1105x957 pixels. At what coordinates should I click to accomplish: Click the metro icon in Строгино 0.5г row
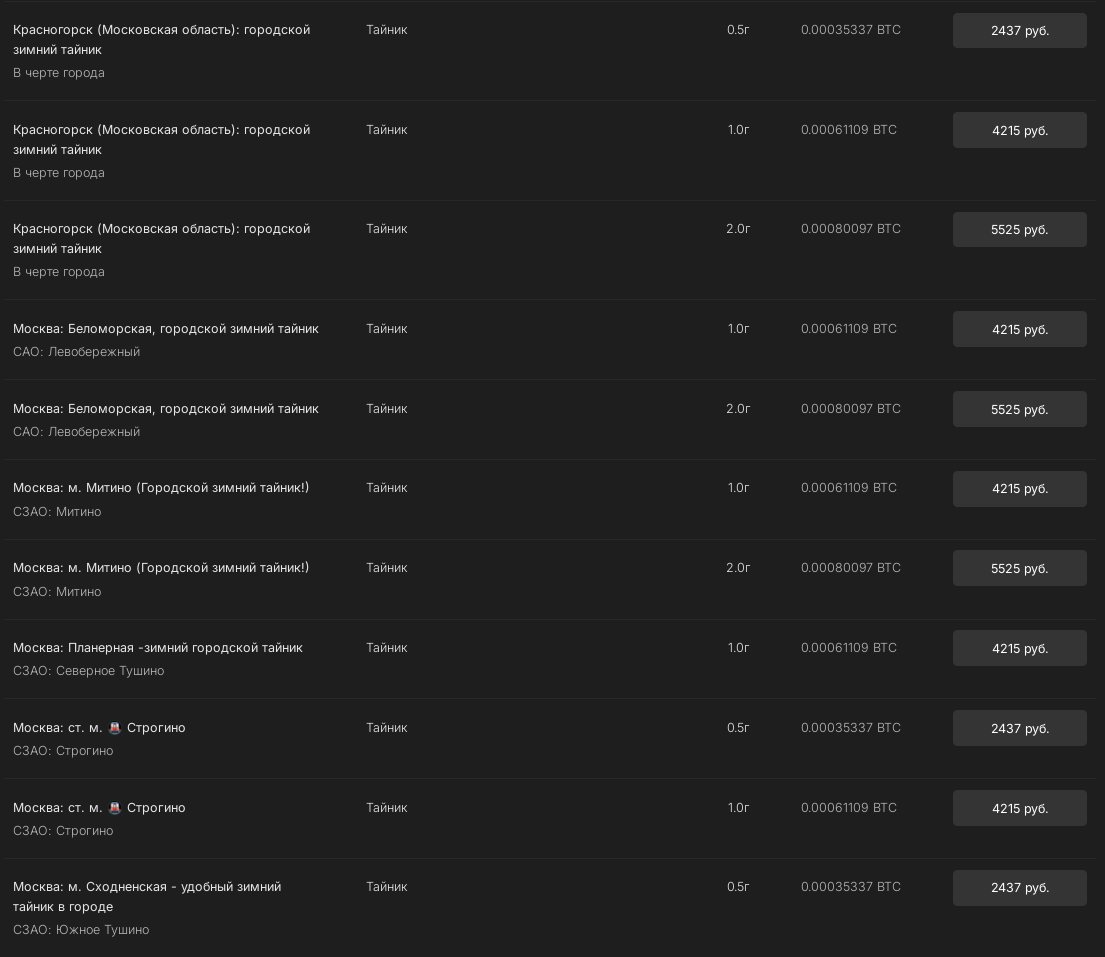coord(114,728)
